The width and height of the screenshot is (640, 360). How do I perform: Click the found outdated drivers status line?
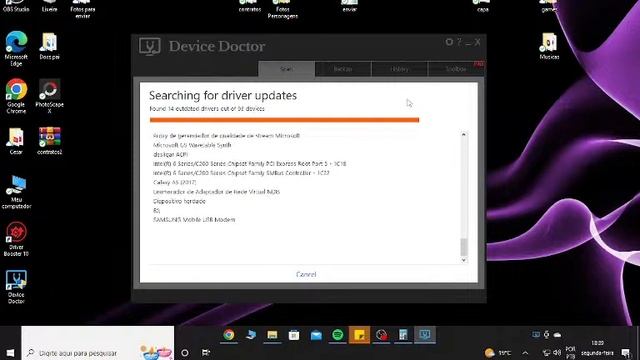(207, 109)
